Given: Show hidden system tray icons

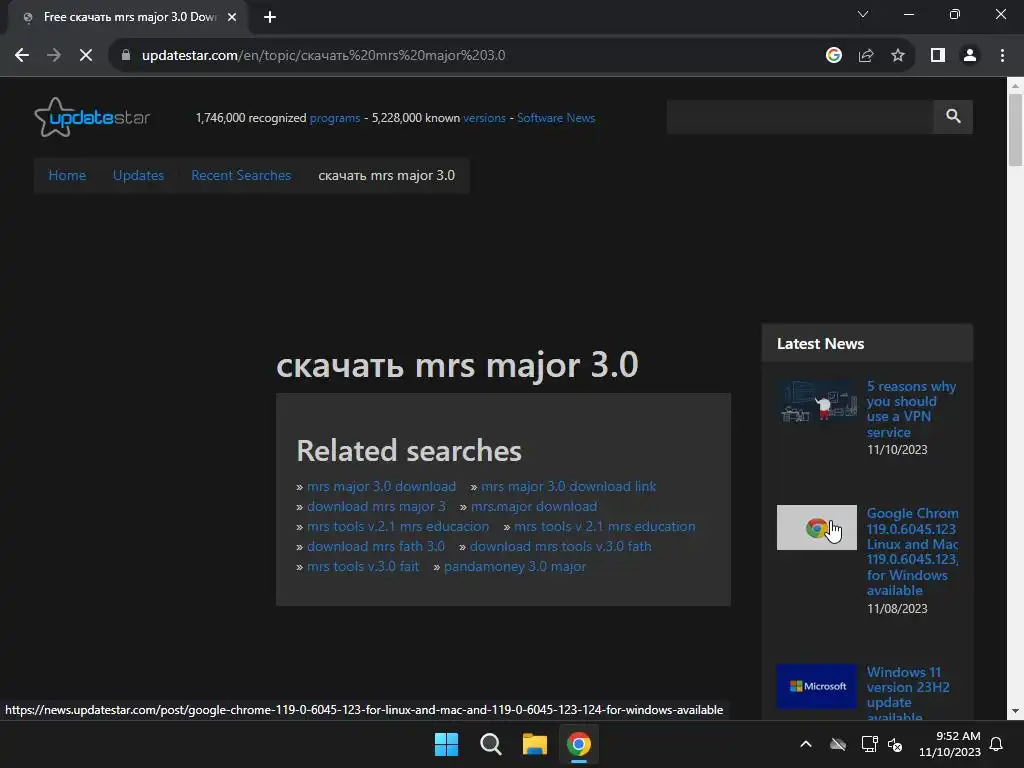Looking at the screenshot, I should point(806,744).
